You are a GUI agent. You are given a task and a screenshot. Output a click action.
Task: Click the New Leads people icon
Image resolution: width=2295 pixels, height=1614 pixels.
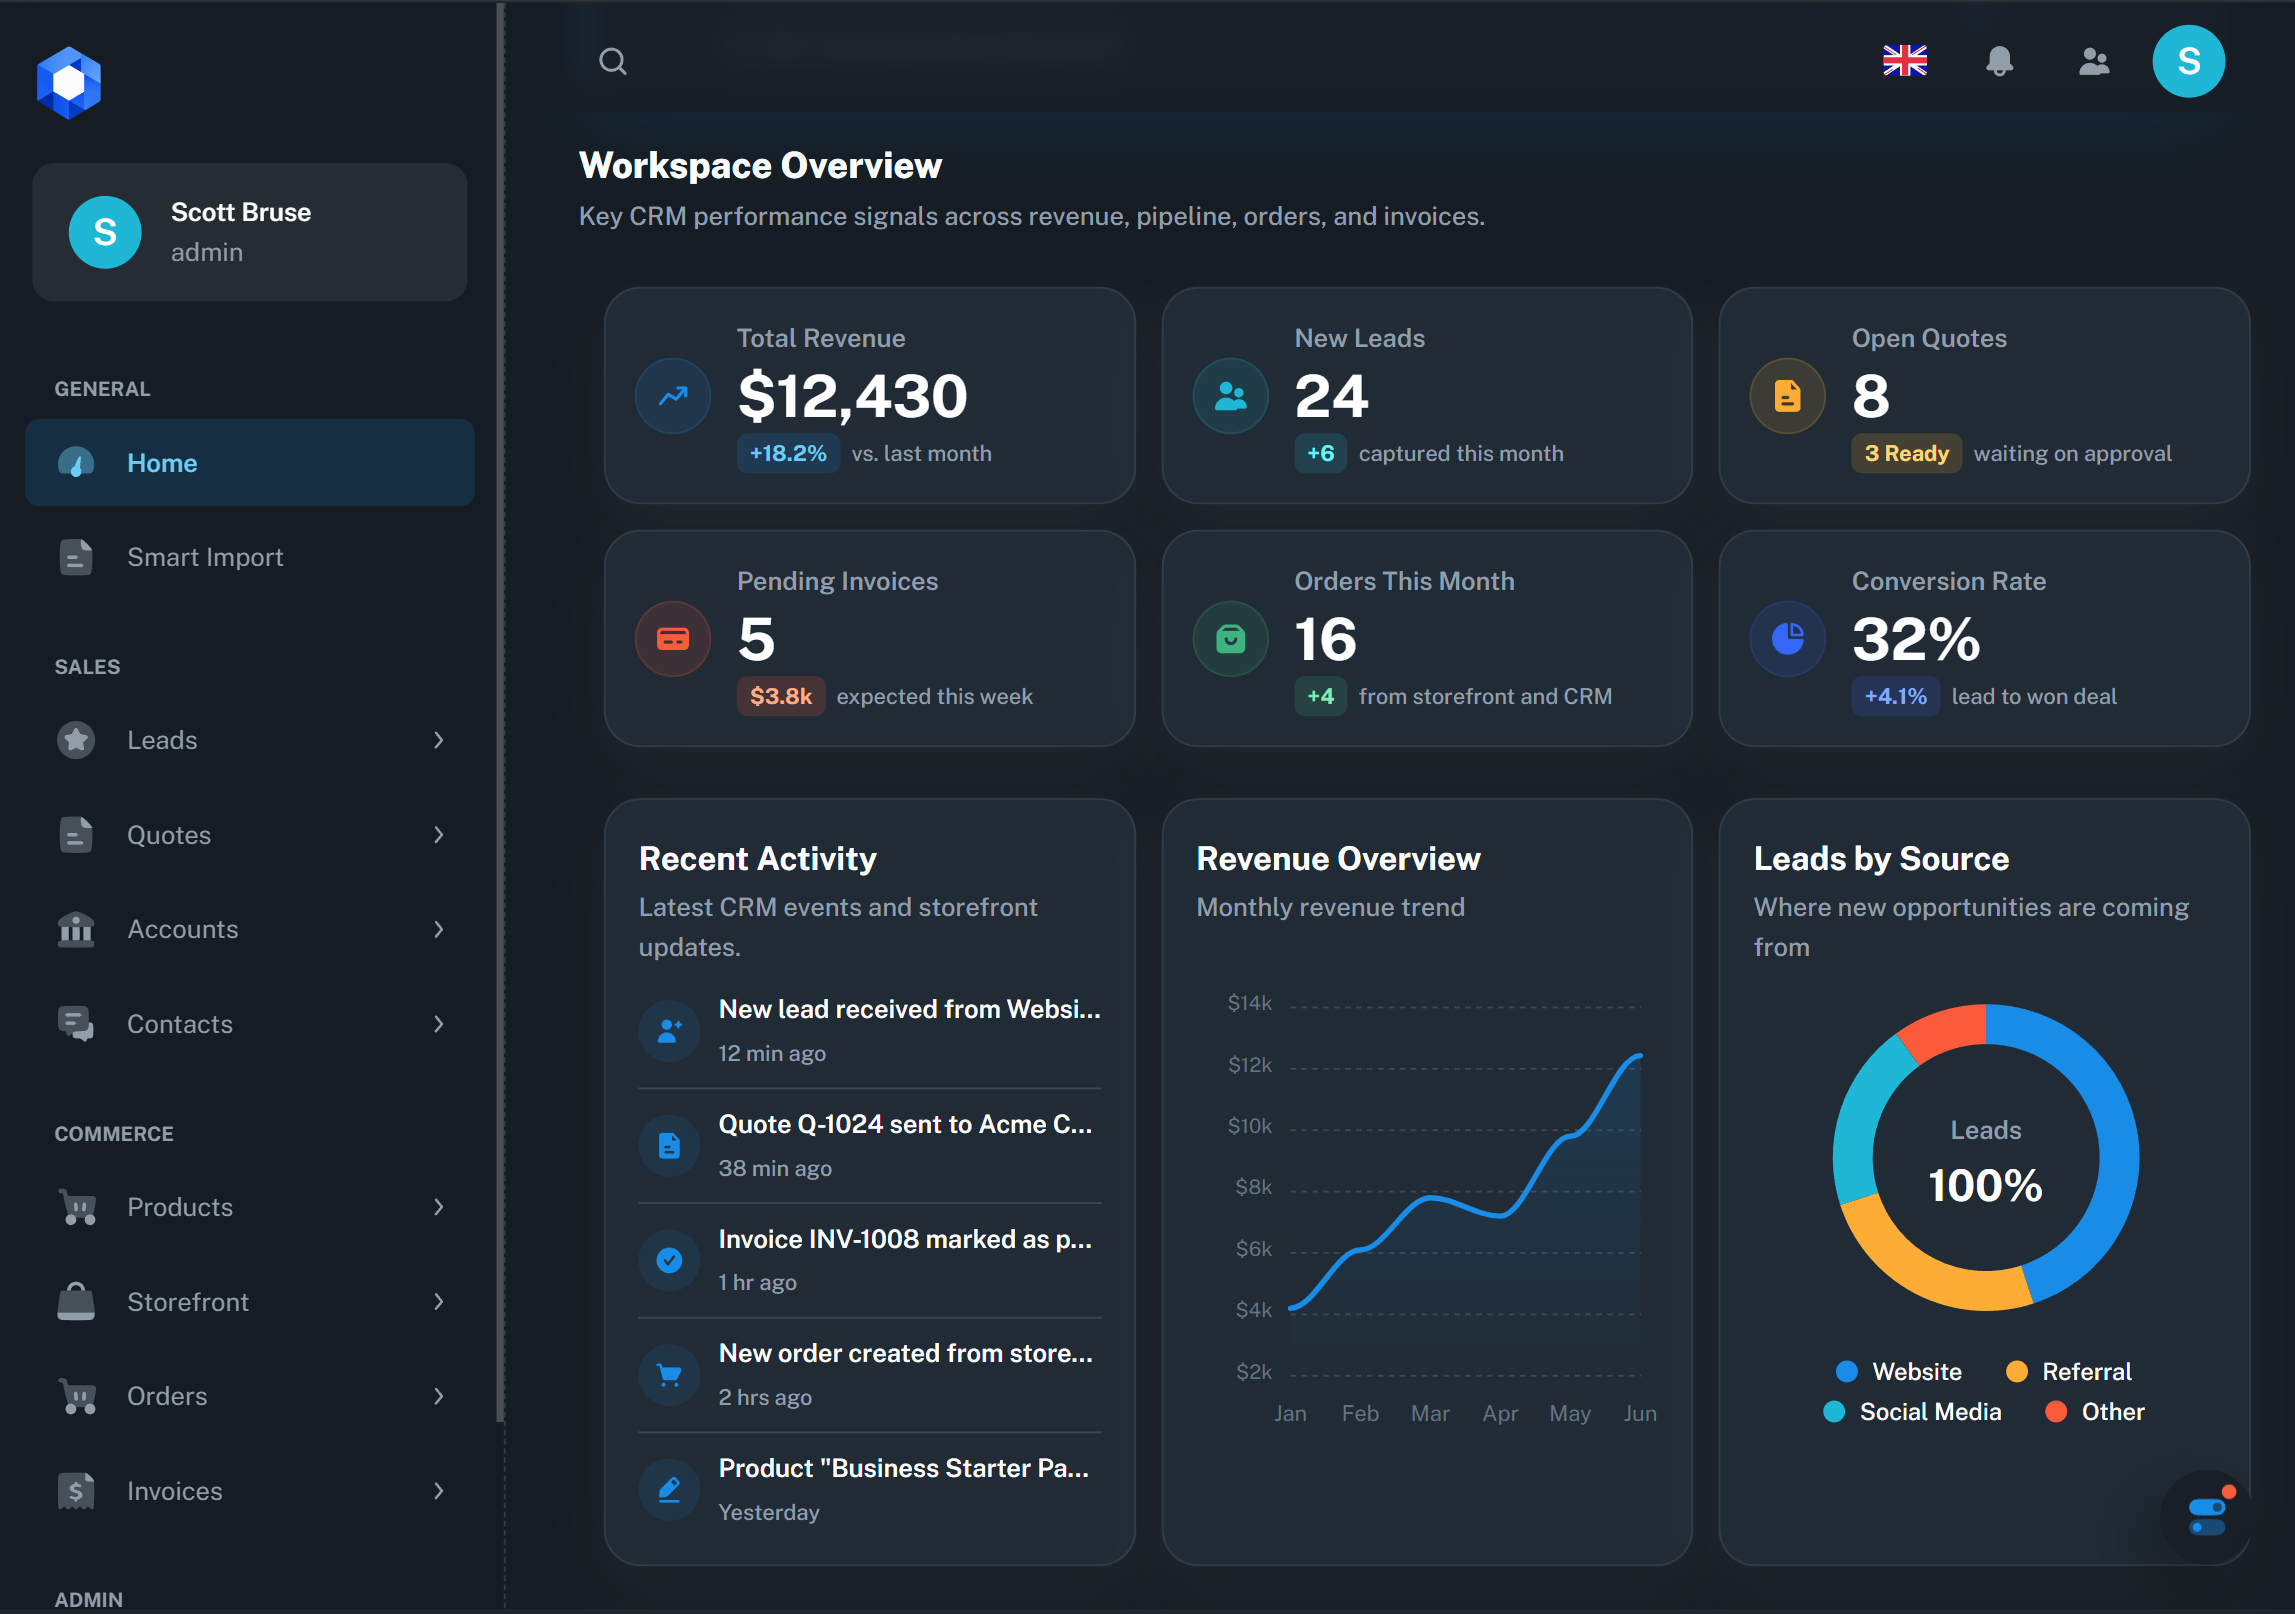[1230, 396]
